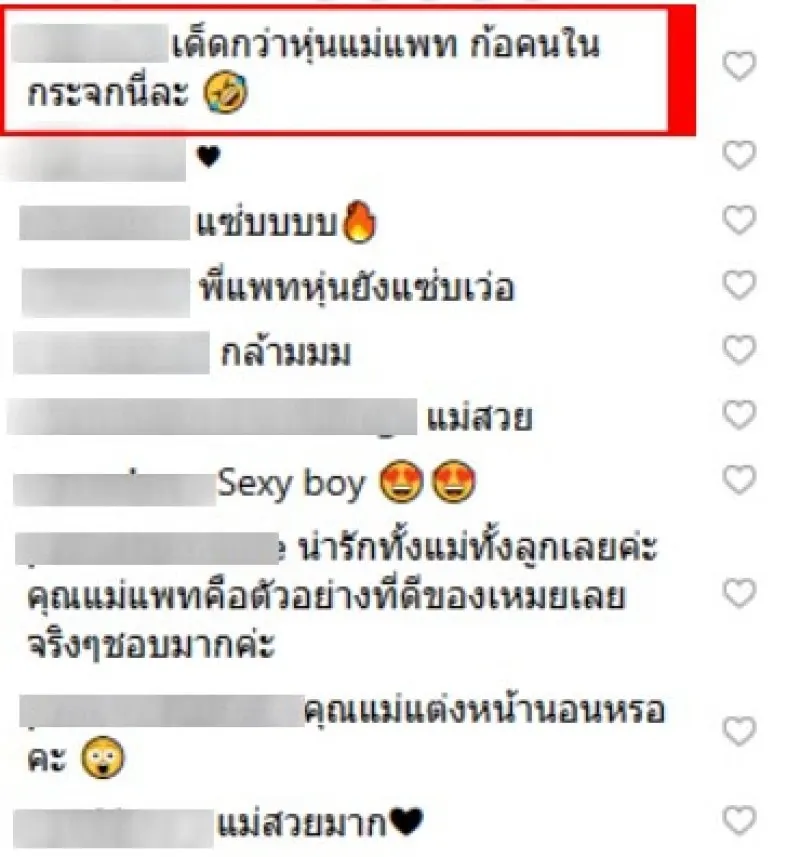
Task: Open blurred username before กล้ามมม
Action: [111, 353]
